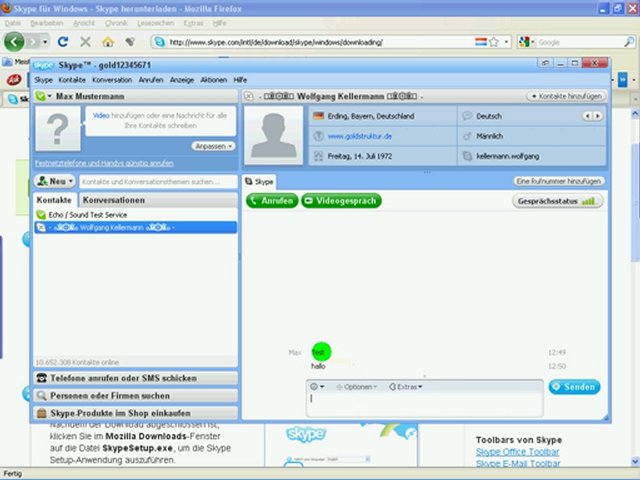The image size is (640, 480).
Task: Start a call with the Anrufen button
Action: [272, 201]
